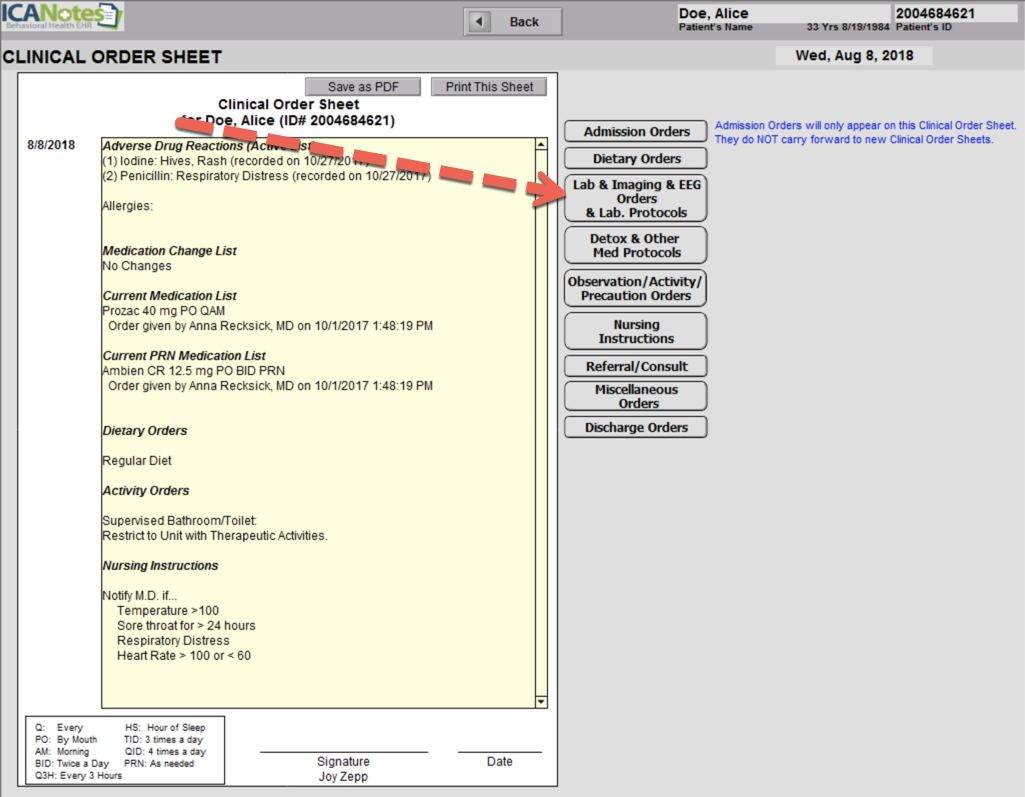Open Nursing Instructions
Viewport: 1025px width, 797px height.
(x=636, y=331)
